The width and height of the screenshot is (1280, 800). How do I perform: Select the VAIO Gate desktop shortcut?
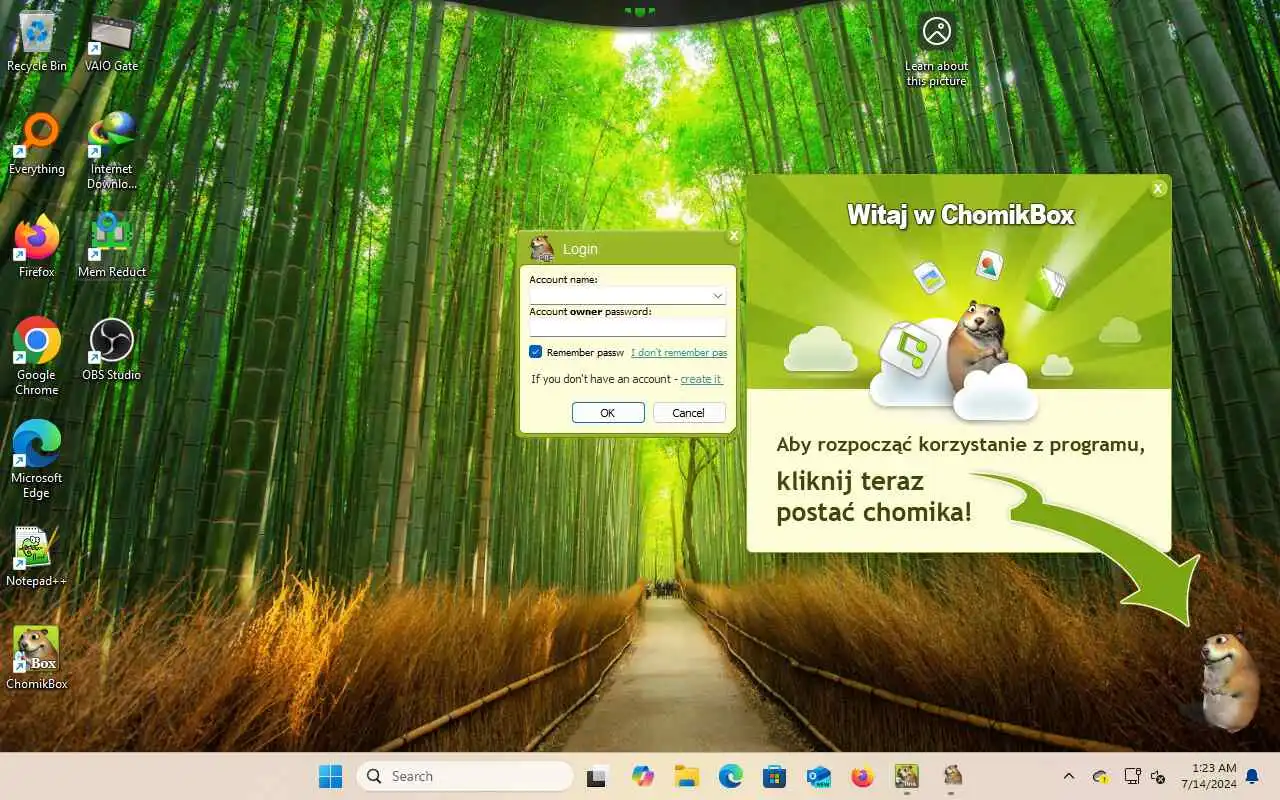coord(111,43)
